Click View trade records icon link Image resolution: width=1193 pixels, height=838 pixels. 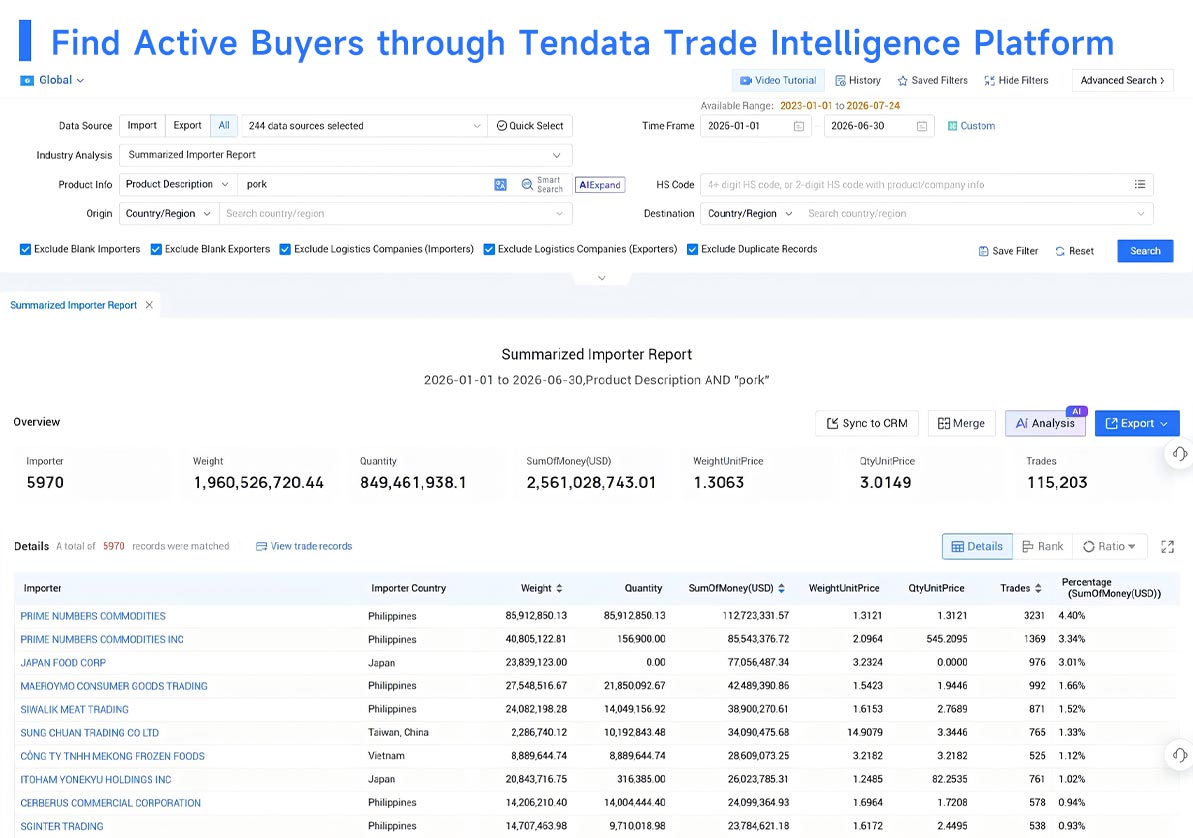261,546
